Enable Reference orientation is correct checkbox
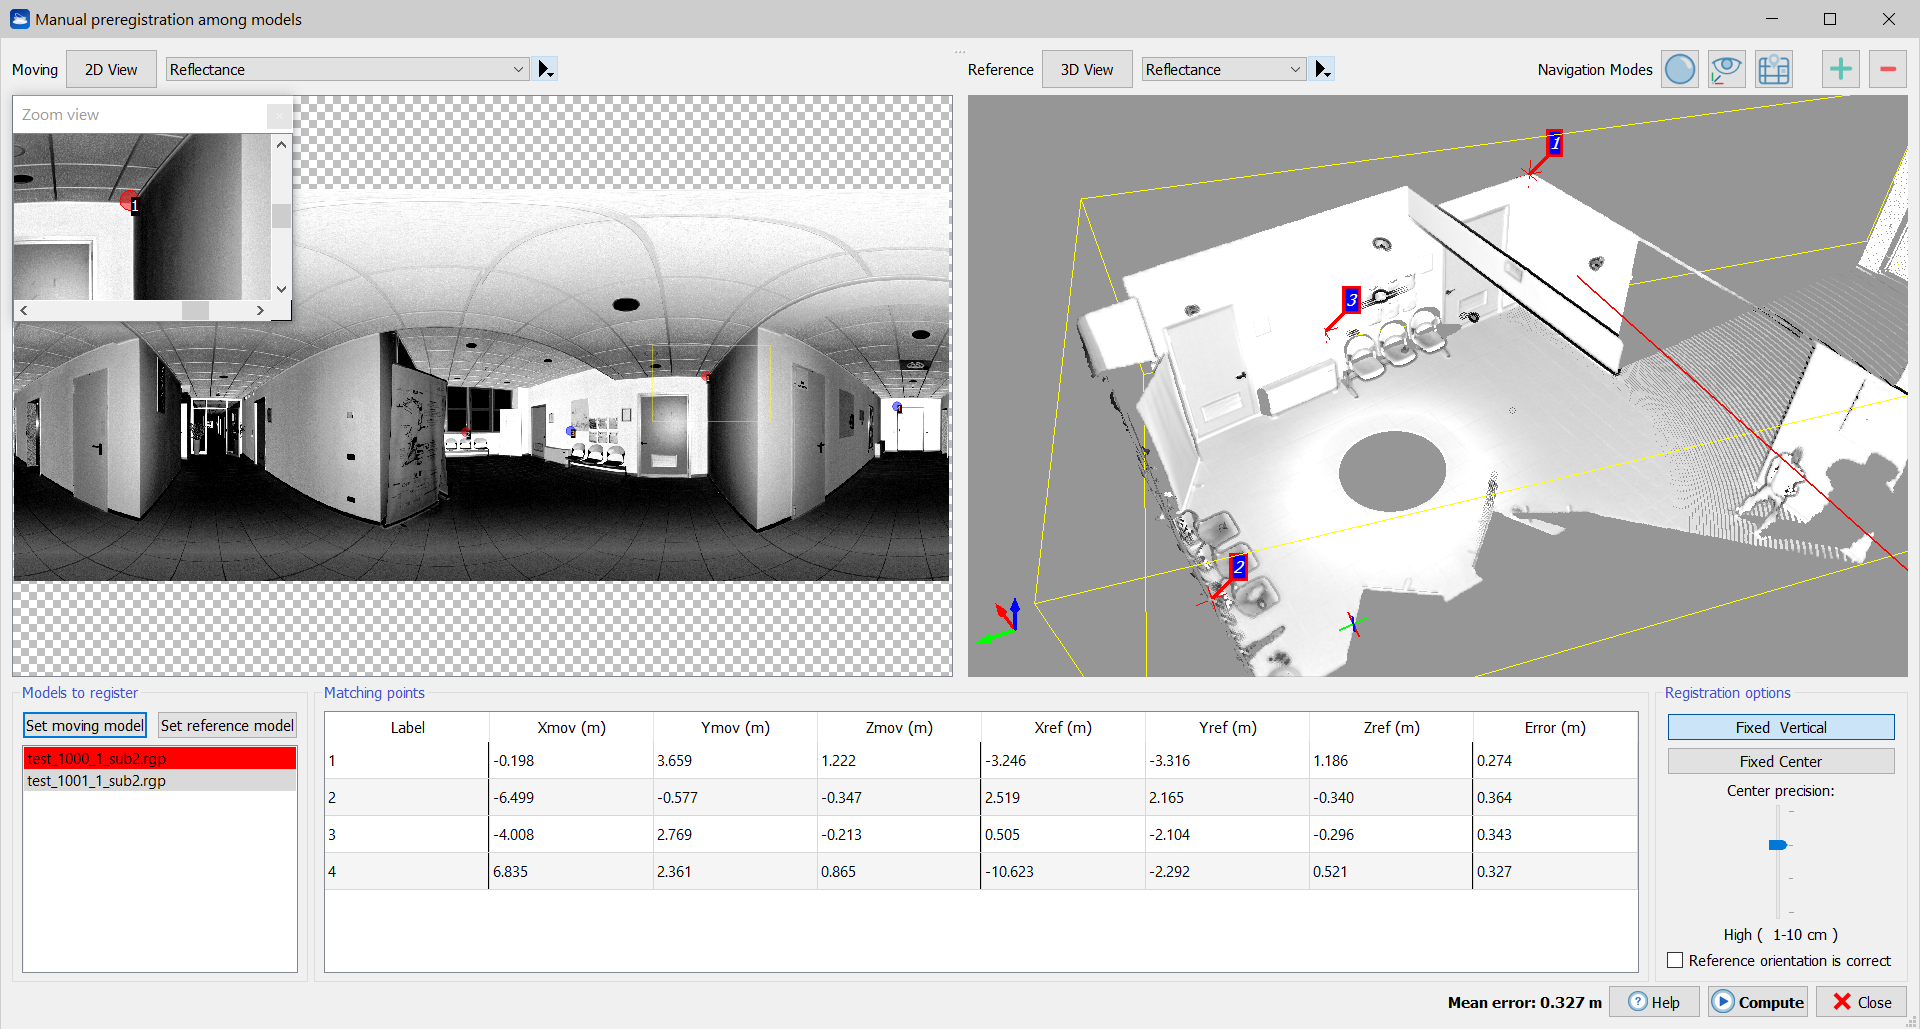The height and width of the screenshot is (1029, 1920). 1676,960
